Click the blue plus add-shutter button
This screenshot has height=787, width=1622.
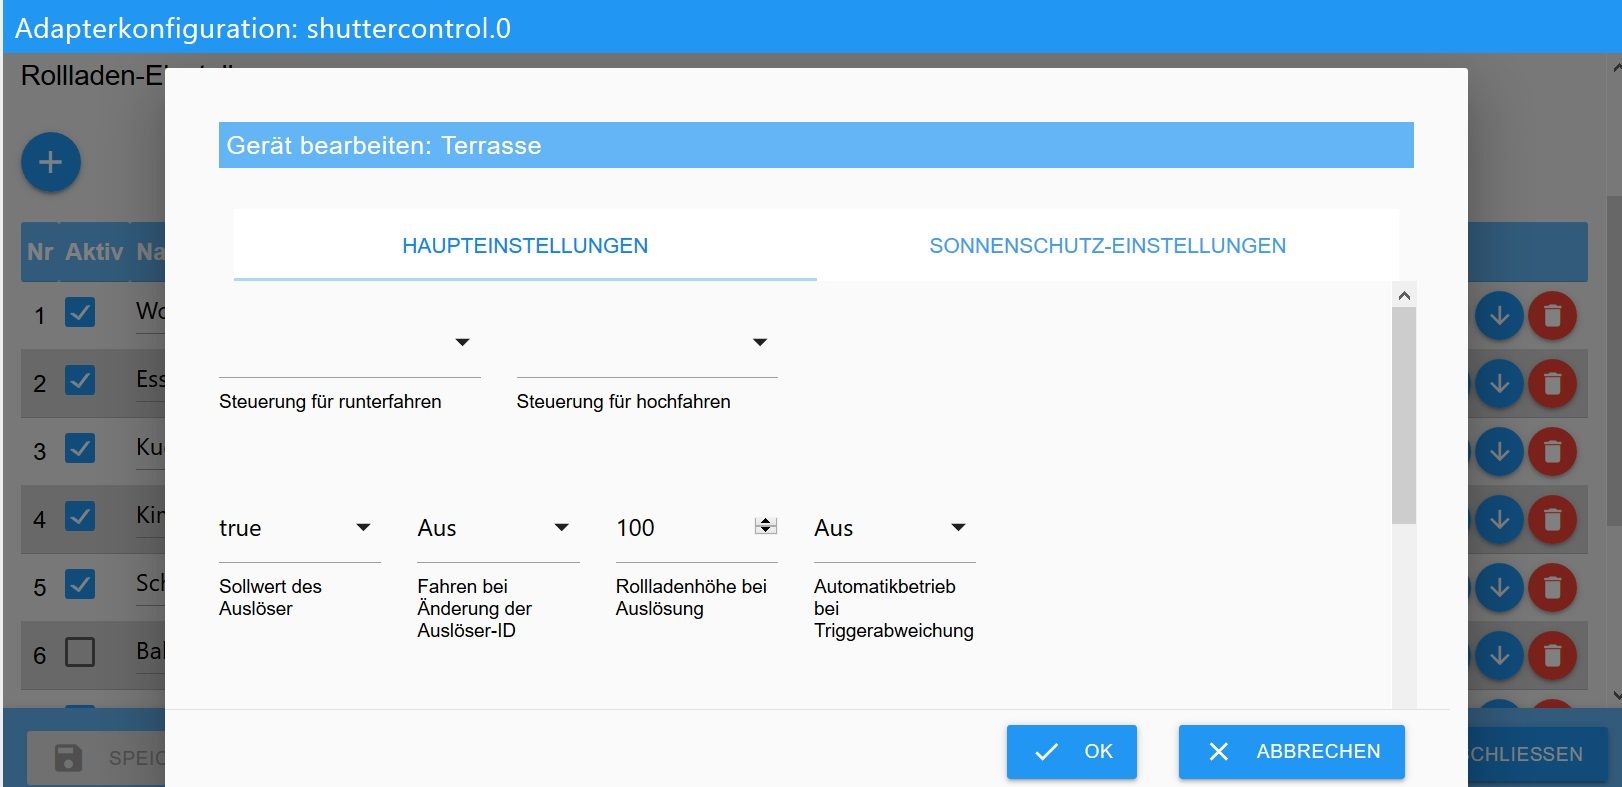pyautogui.click(x=51, y=162)
